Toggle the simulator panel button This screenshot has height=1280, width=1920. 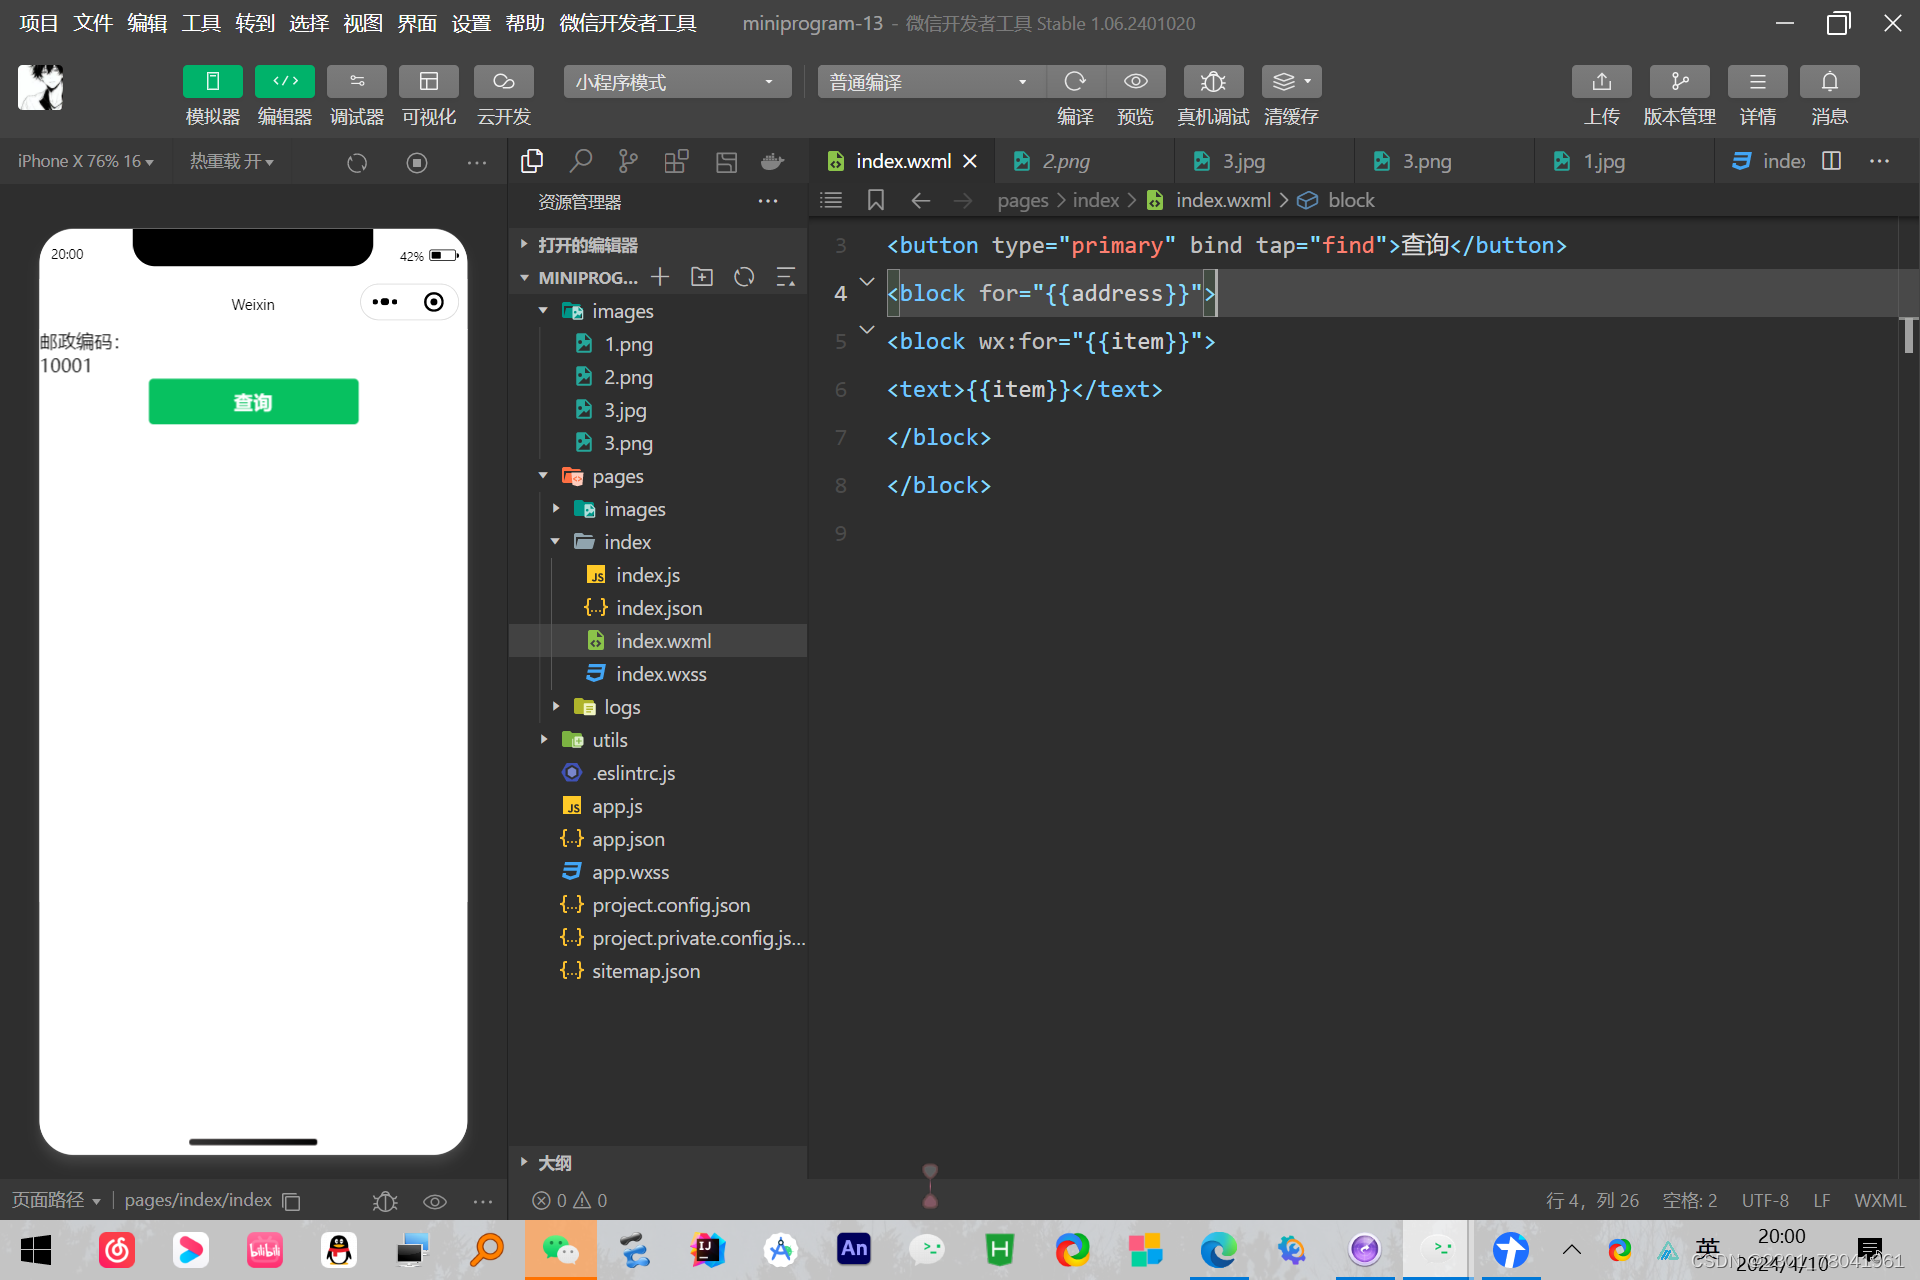tap(212, 82)
